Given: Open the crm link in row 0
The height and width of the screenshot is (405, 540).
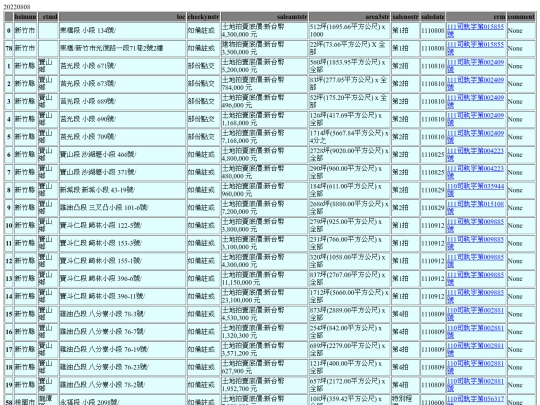Looking at the screenshot, I should [x=475, y=30].
